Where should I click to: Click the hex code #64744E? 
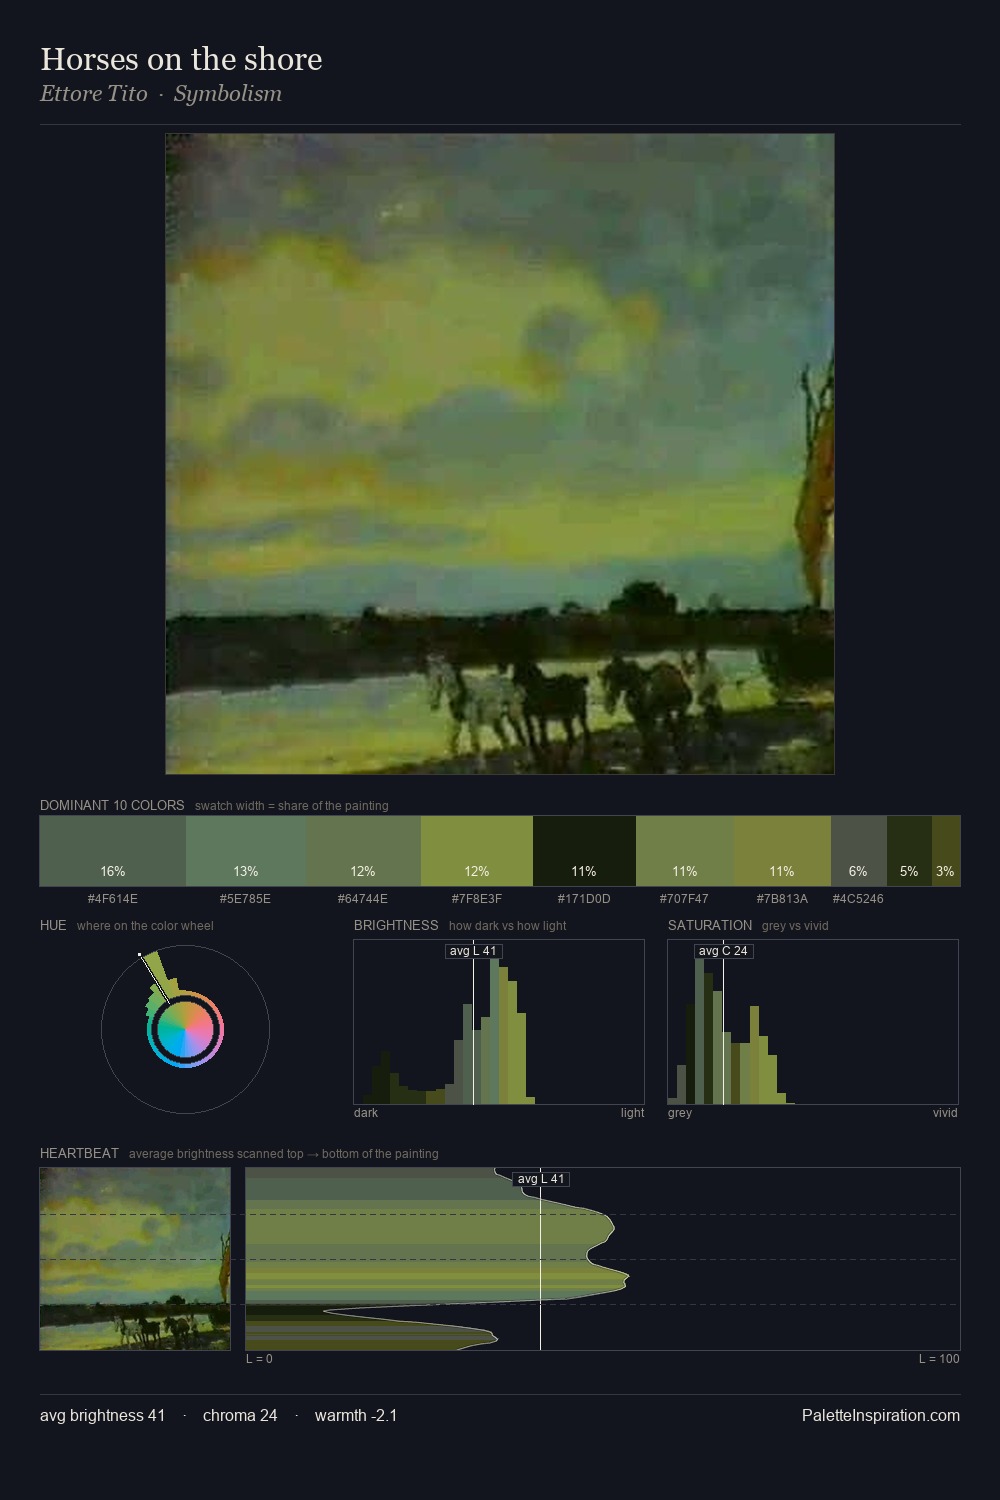coord(363,898)
